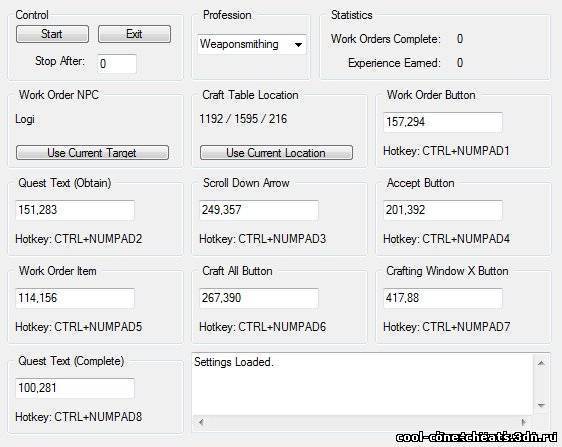Select the Accept Button coordinates field
This screenshot has width=562, height=447.
pyautogui.click(x=443, y=210)
